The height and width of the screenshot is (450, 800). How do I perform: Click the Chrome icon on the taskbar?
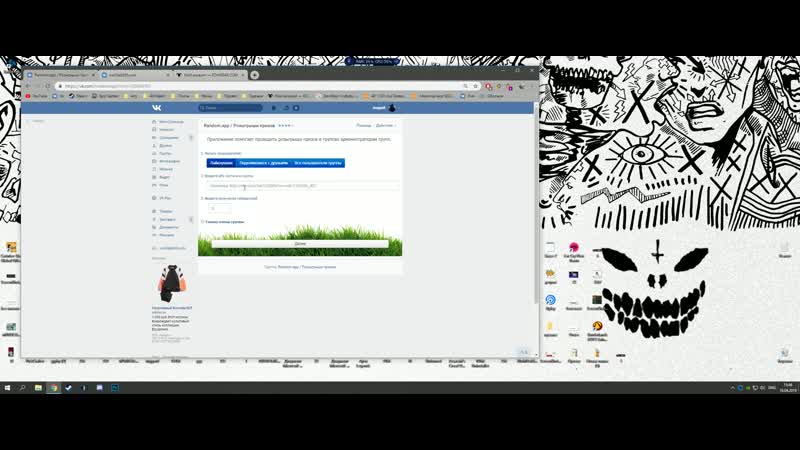[x=54, y=388]
